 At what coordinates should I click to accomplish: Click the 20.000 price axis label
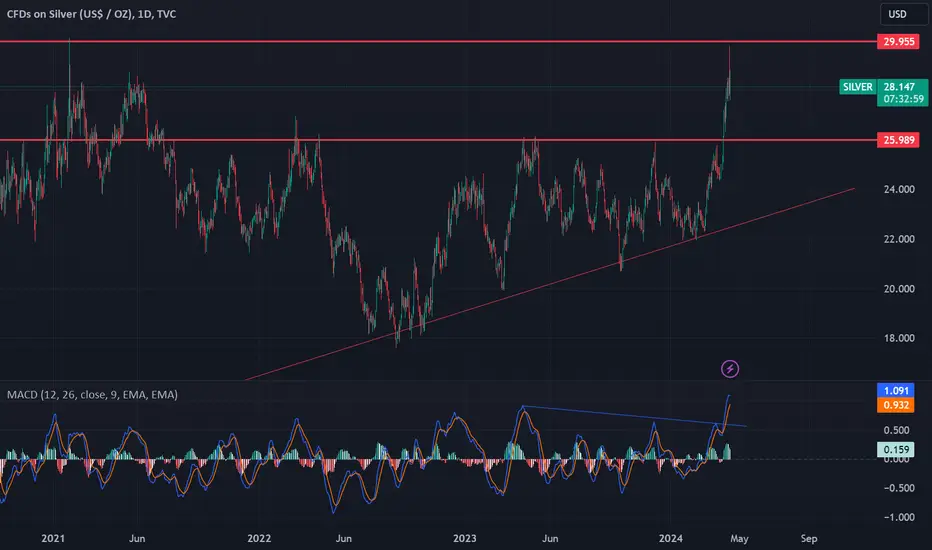point(899,289)
